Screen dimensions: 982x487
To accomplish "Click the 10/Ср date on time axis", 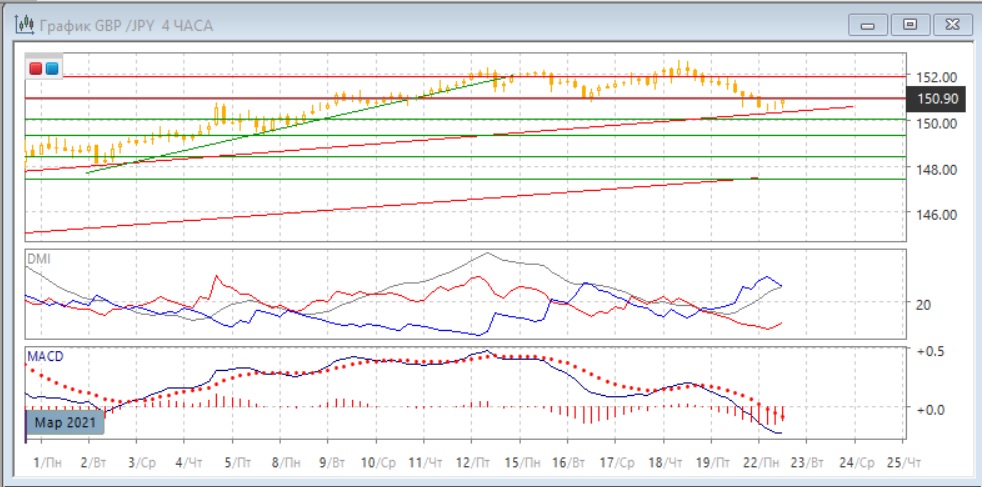I will pyautogui.click(x=380, y=464).
